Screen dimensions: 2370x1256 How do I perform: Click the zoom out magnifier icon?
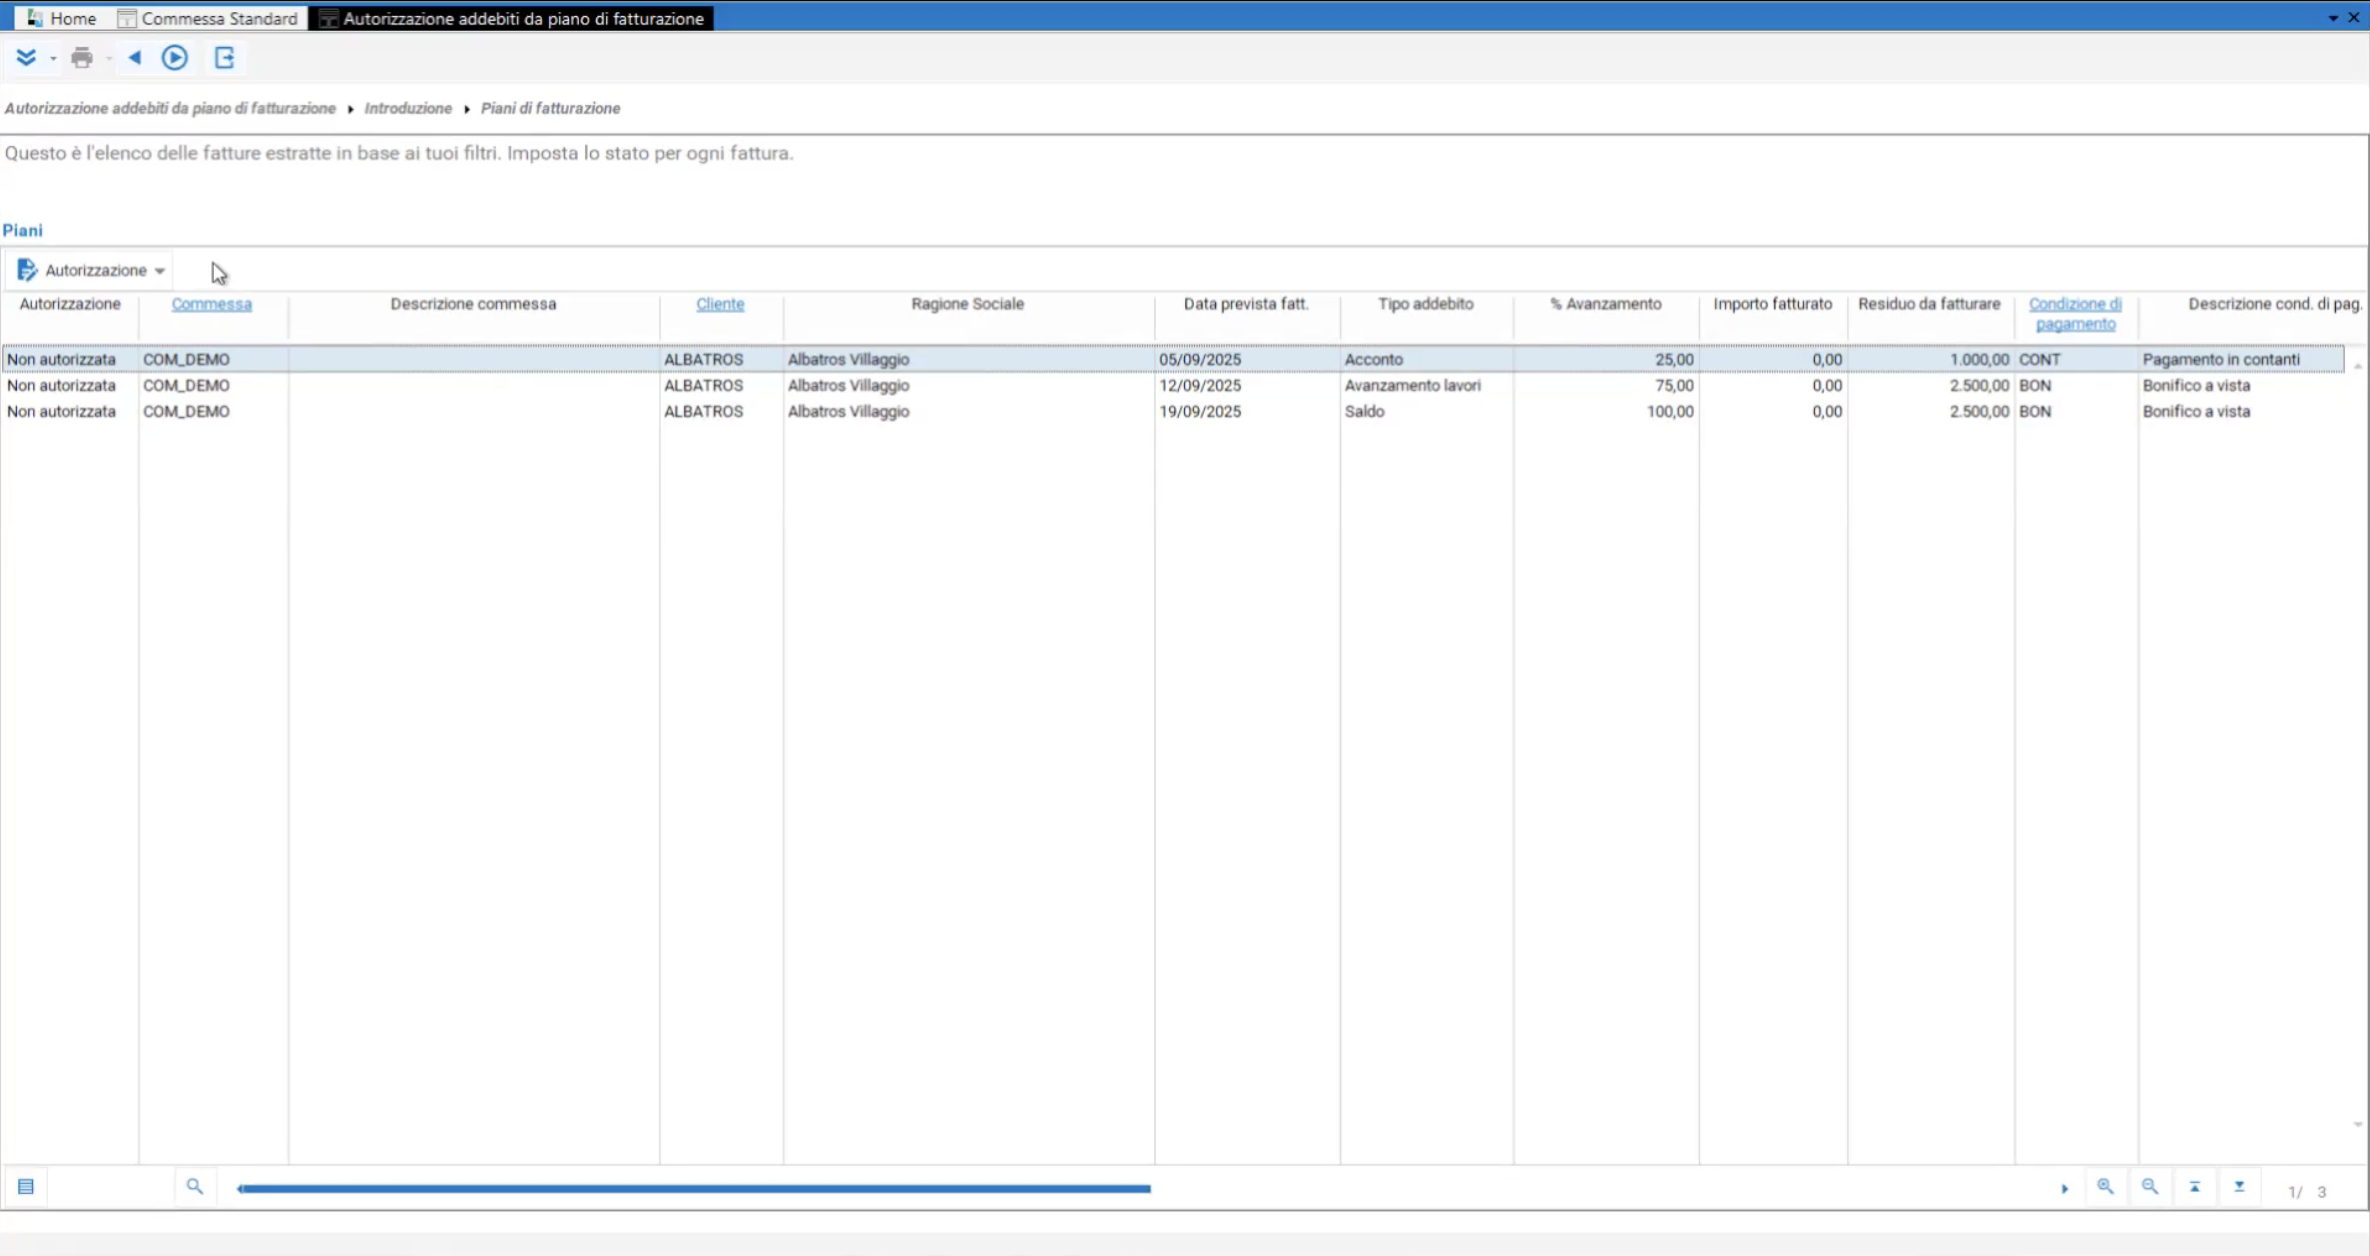pyautogui.click(x=2150, y=1187)
